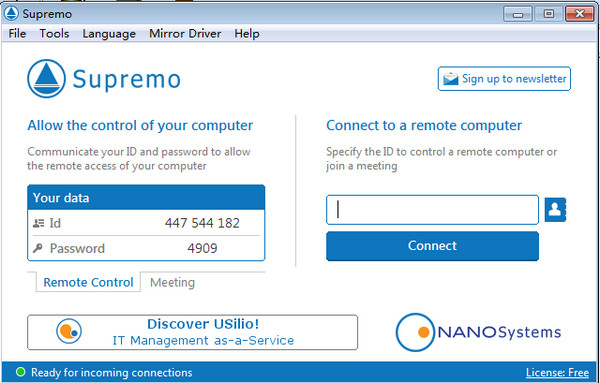This screenshot has height=383, width=600.
Task: Click the blue Connect button
Action: [x=432, y=246]
